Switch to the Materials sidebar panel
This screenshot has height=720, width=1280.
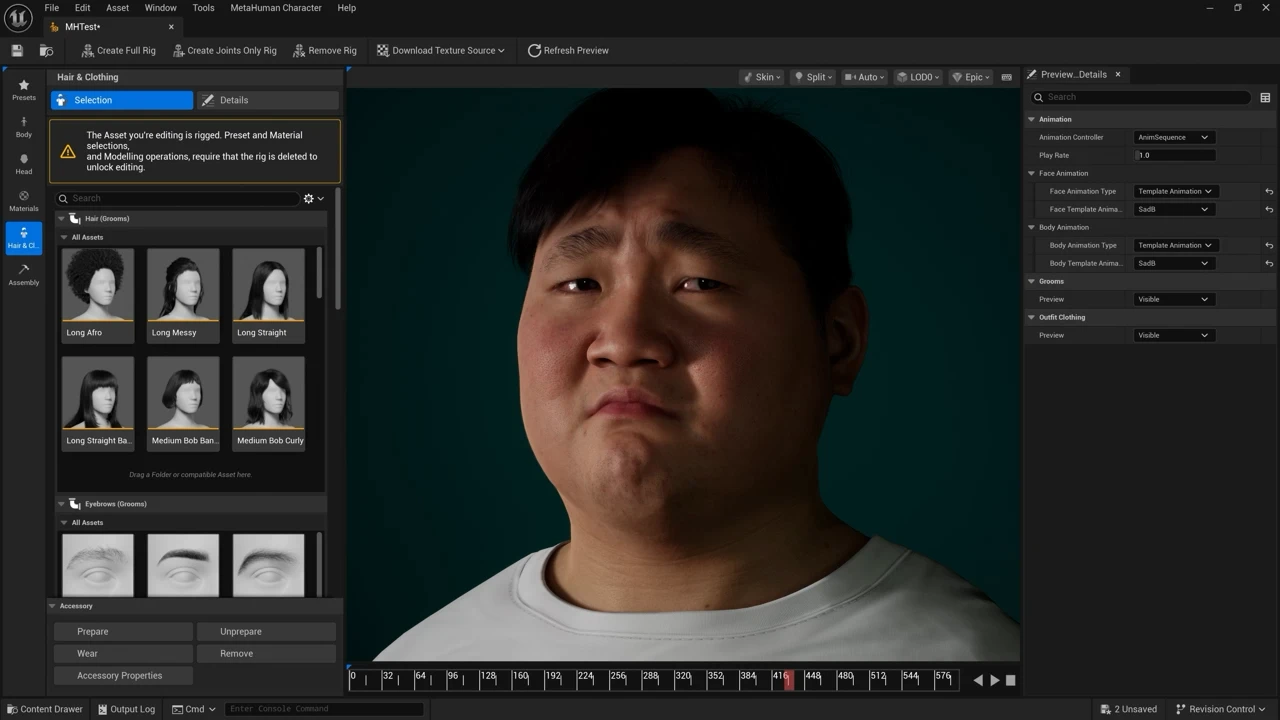point(23,200)
